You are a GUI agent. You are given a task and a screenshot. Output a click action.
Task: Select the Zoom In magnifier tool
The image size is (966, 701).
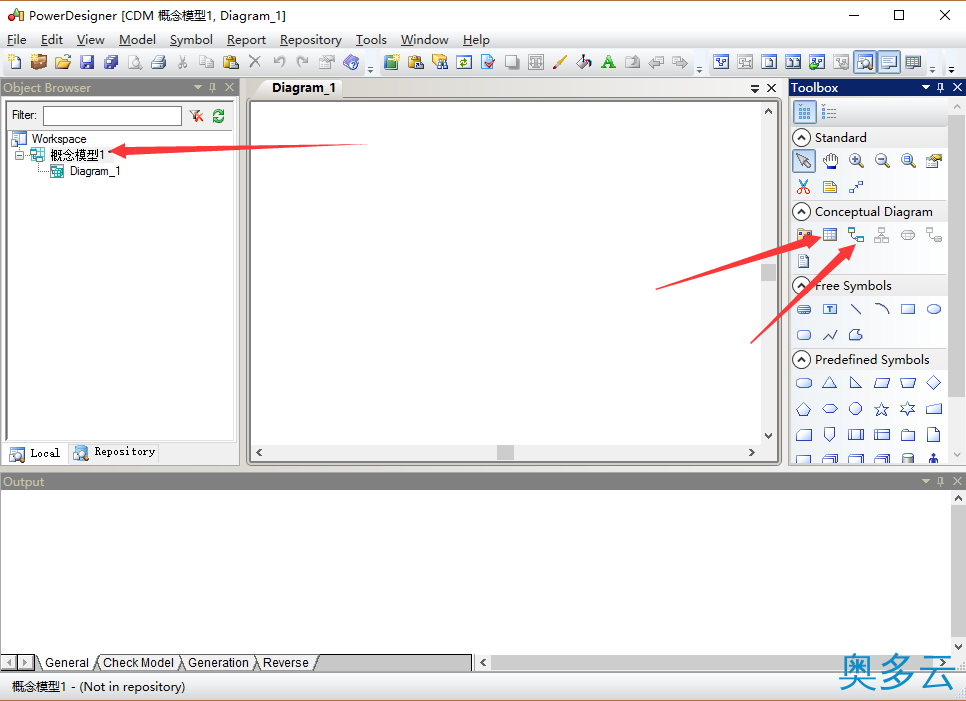[x=856, y=161]
